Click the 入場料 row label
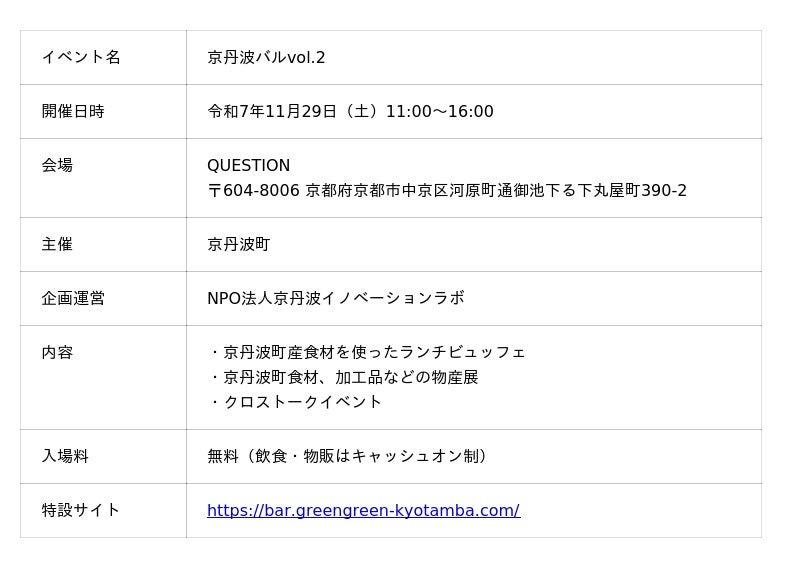Image resolution: width=800 pixels, height=568 pixels. (x=65, y=456)
